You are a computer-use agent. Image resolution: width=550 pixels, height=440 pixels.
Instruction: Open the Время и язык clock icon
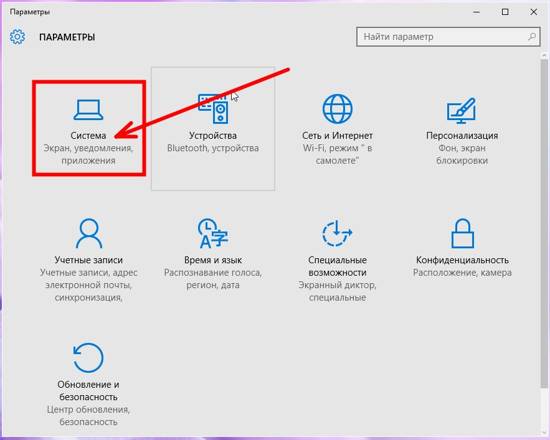pyautogui.click(x=213, y=233)
